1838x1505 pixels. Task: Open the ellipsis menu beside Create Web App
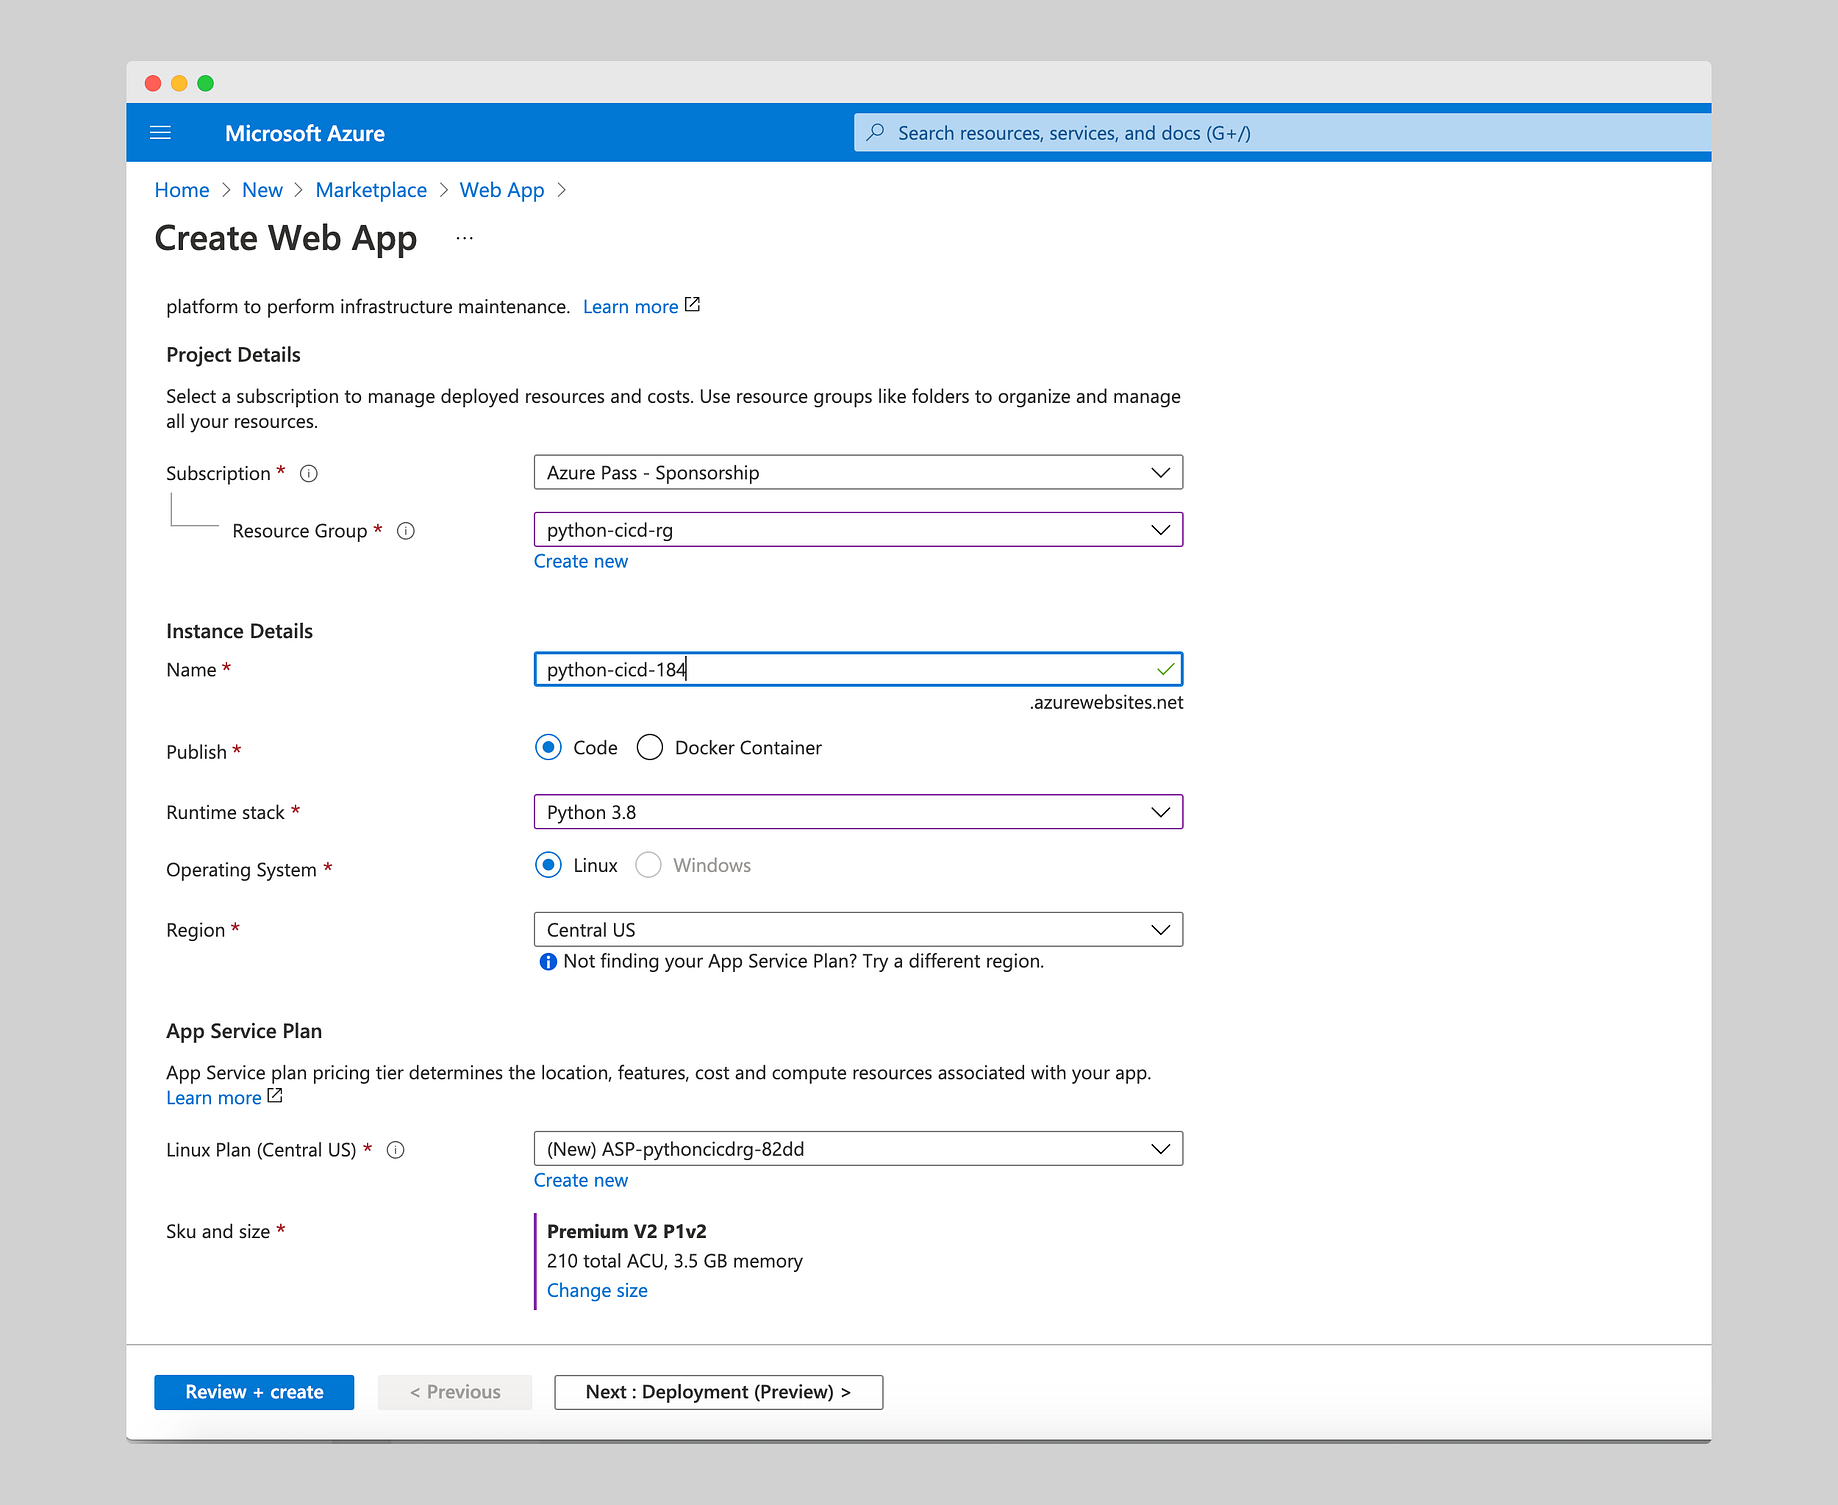(464, 239)
